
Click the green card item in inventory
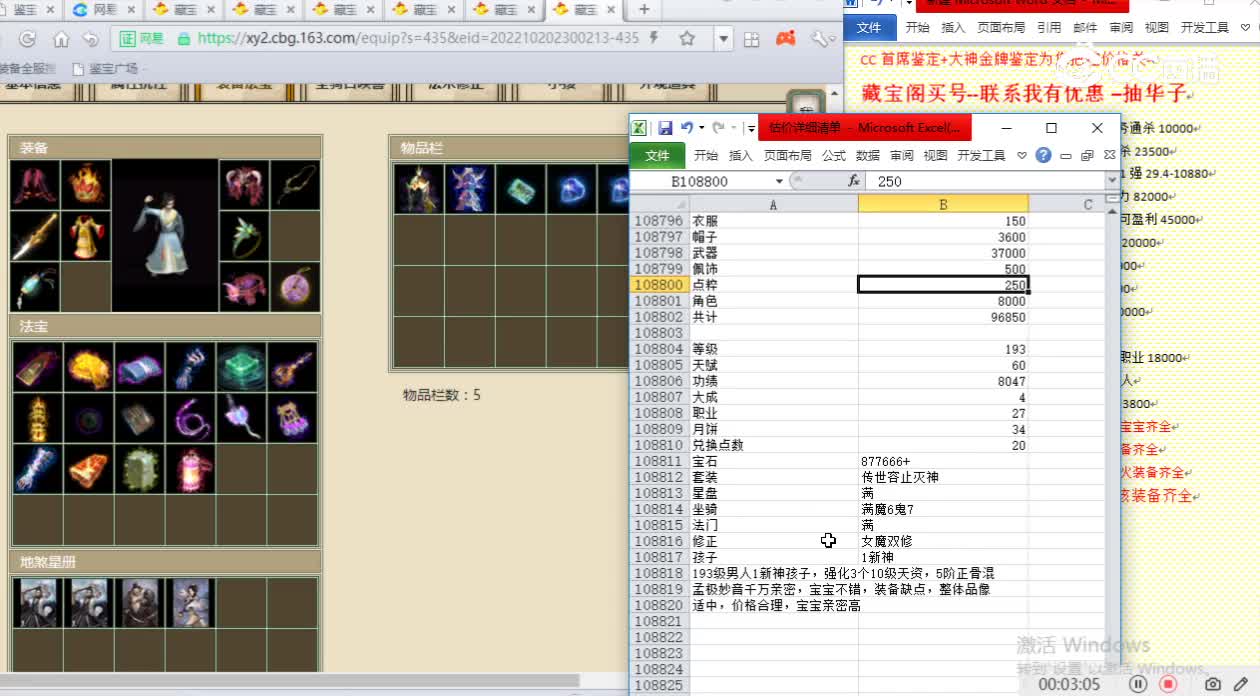click(520, 189)
